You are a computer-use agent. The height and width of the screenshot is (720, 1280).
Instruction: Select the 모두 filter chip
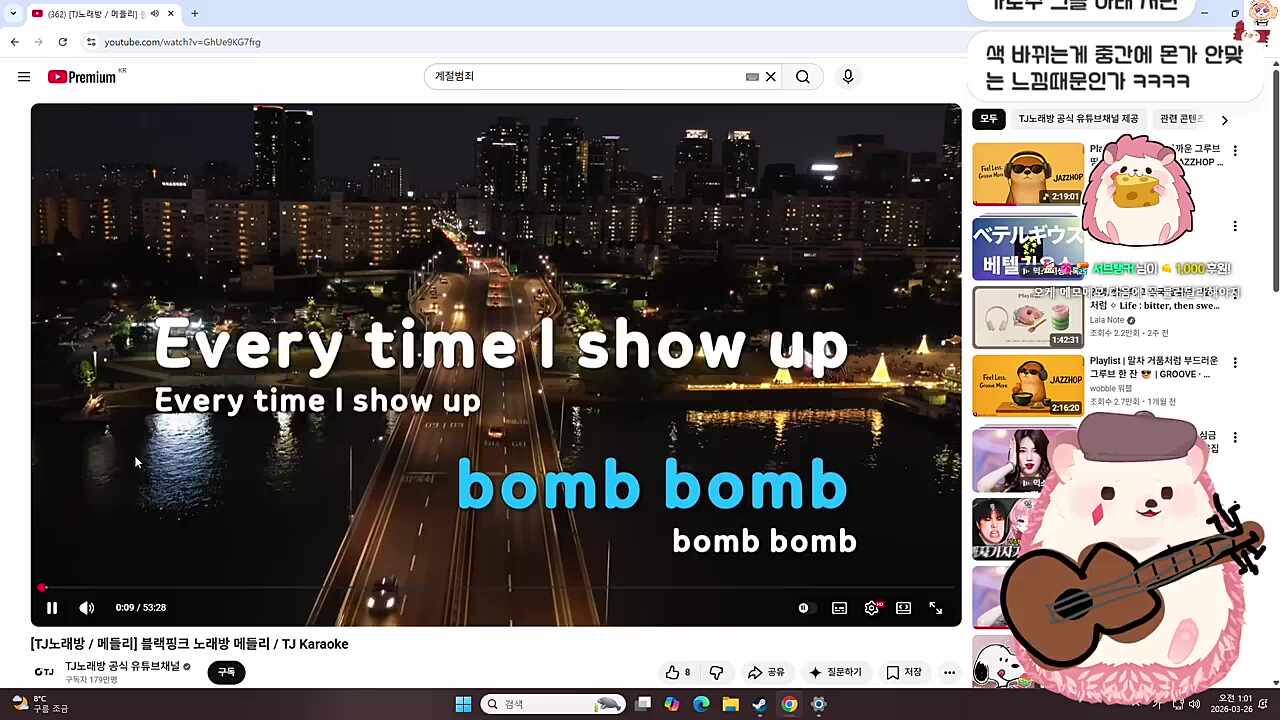click(989, 119)
